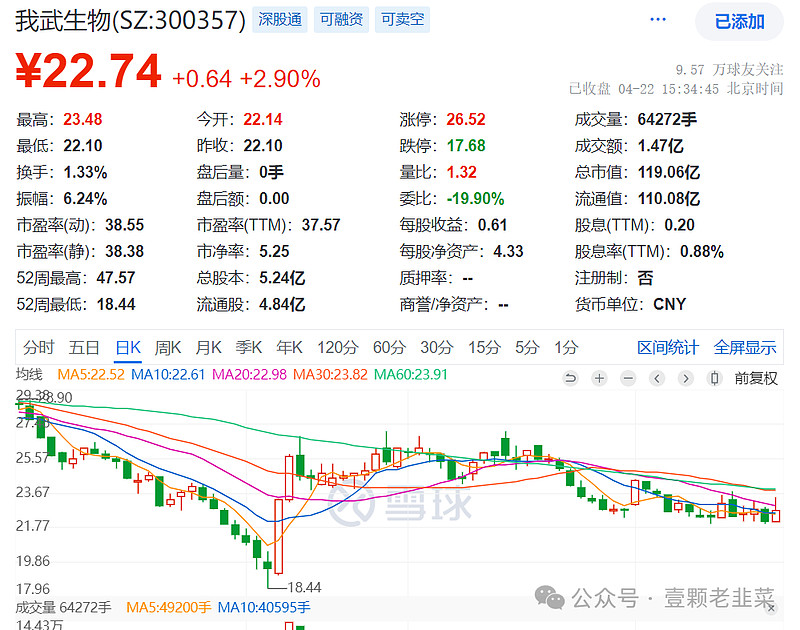Switch to the 周K weekly chart tab

click(168, 348)
